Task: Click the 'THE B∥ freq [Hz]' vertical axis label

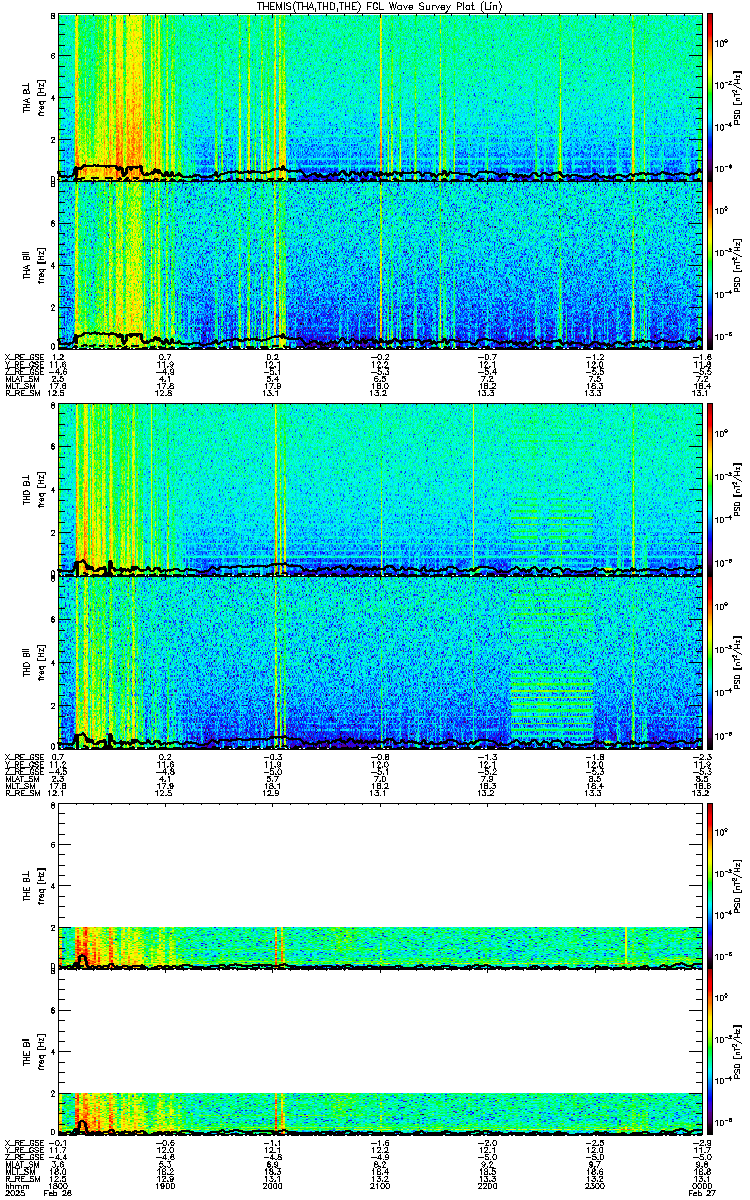Action: click(33, 1053)
